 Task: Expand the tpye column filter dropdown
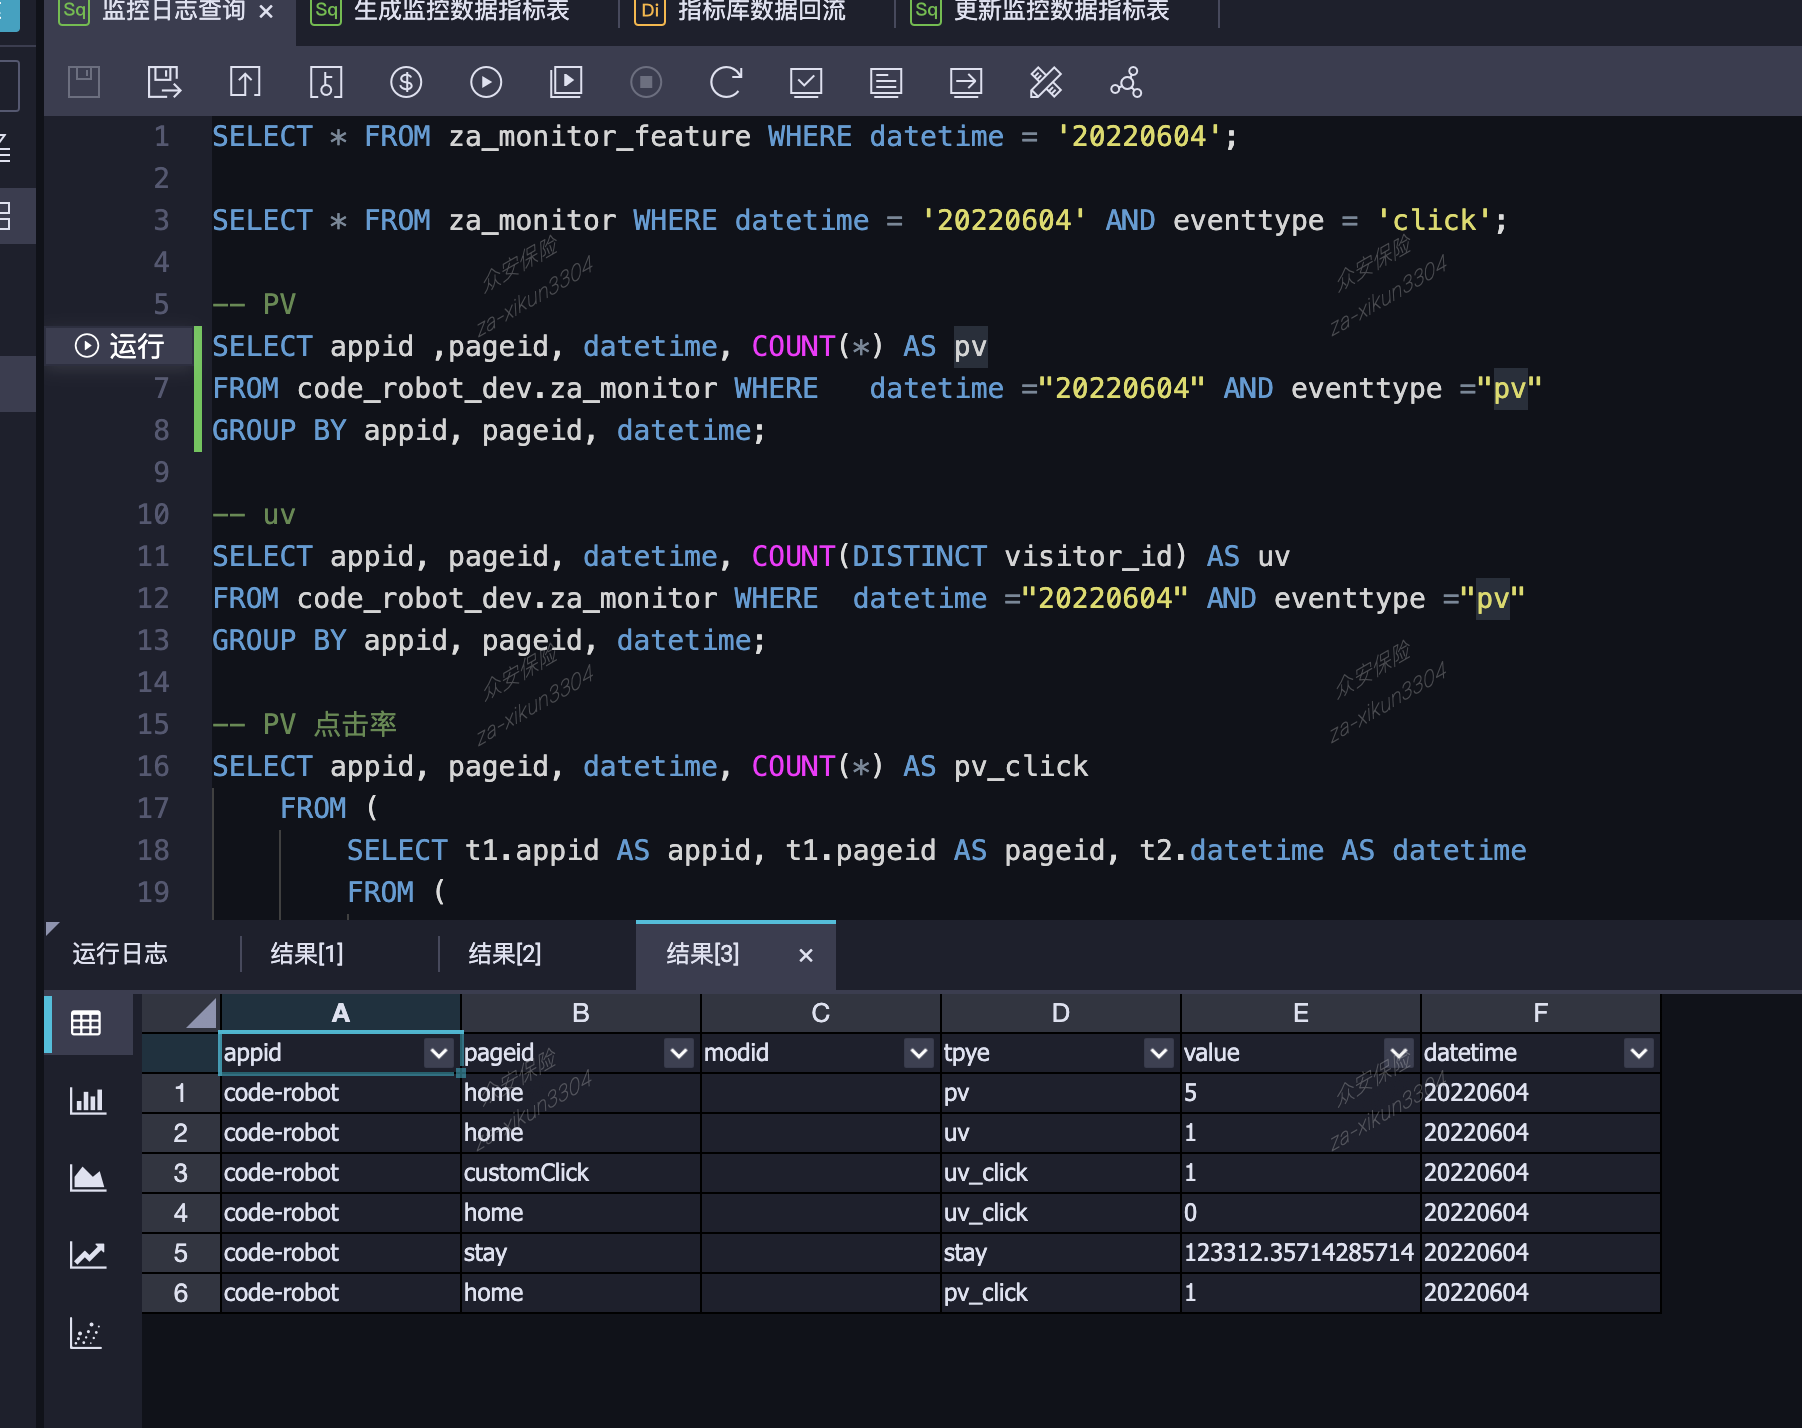[1158, 1053]
